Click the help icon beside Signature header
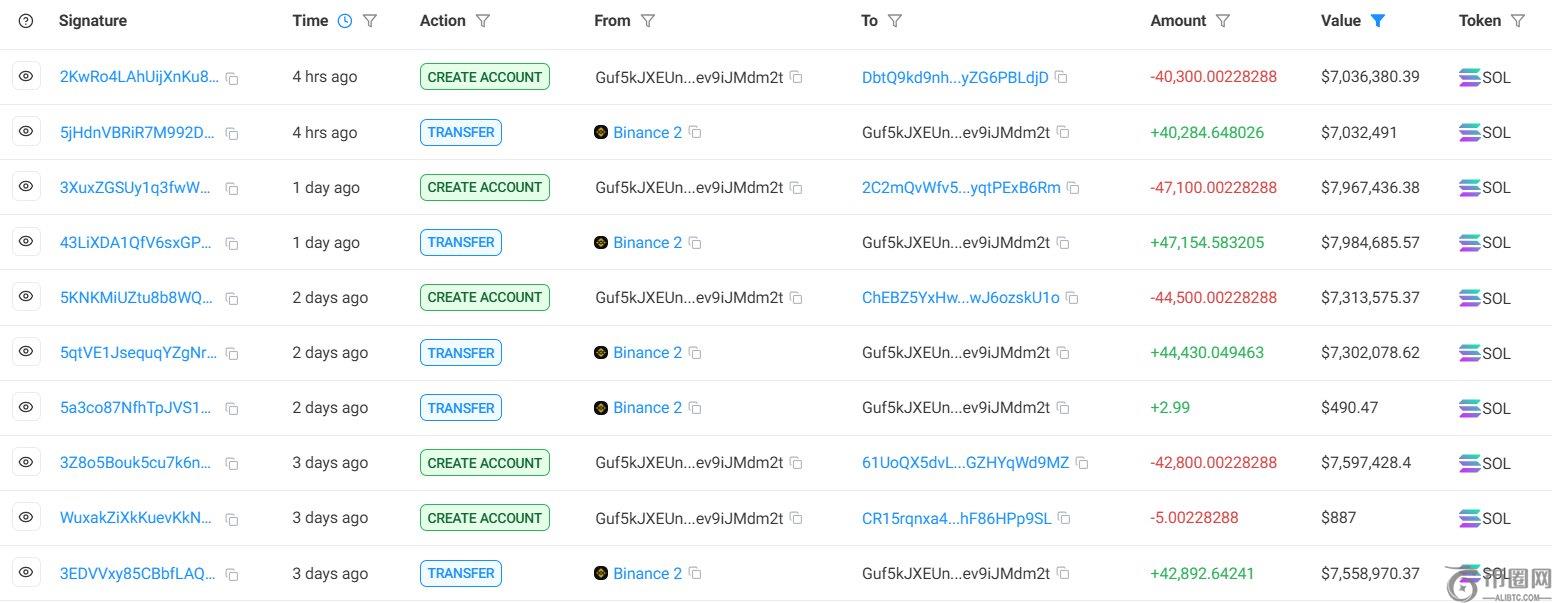 pyautogui.click(x=26, y=21)
